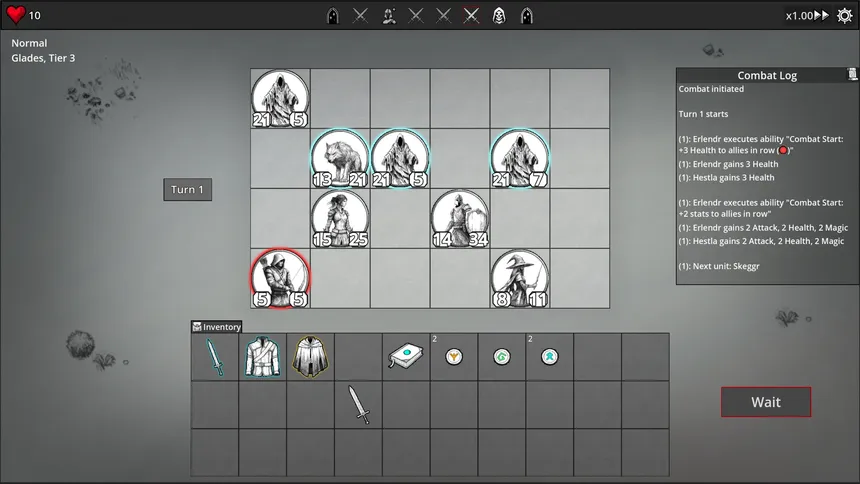Select the merchant figure stage icon
Image resolution: width=860 pixels, height=484 pixels.
389,16
